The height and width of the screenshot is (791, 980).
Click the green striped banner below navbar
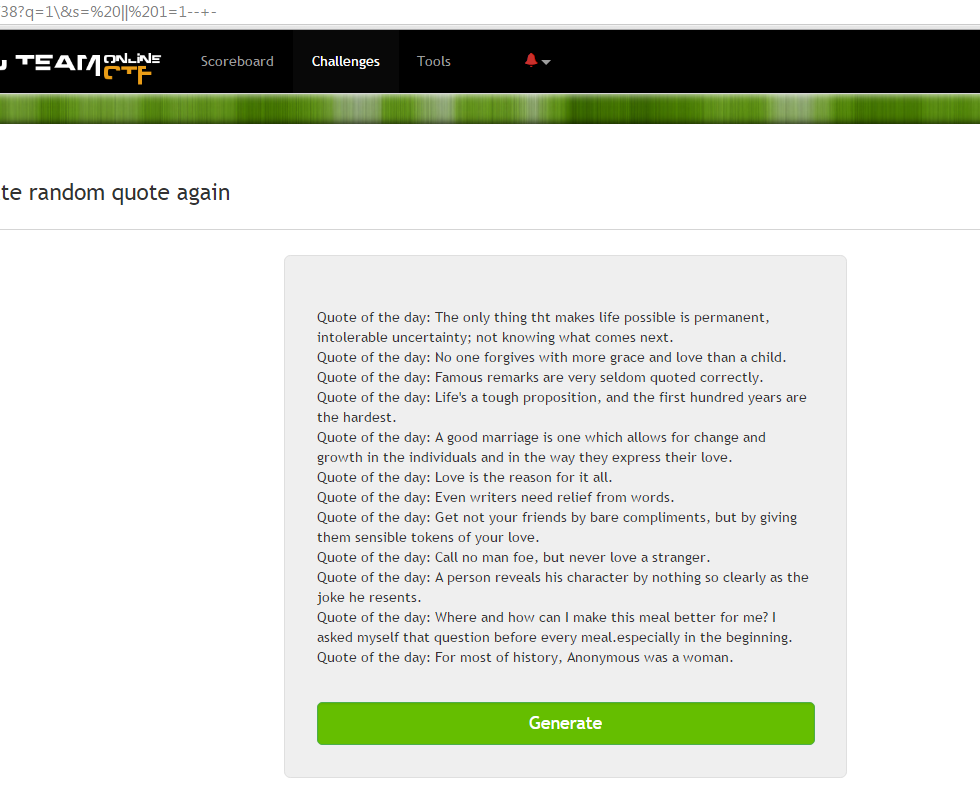(x=490, y=108)
